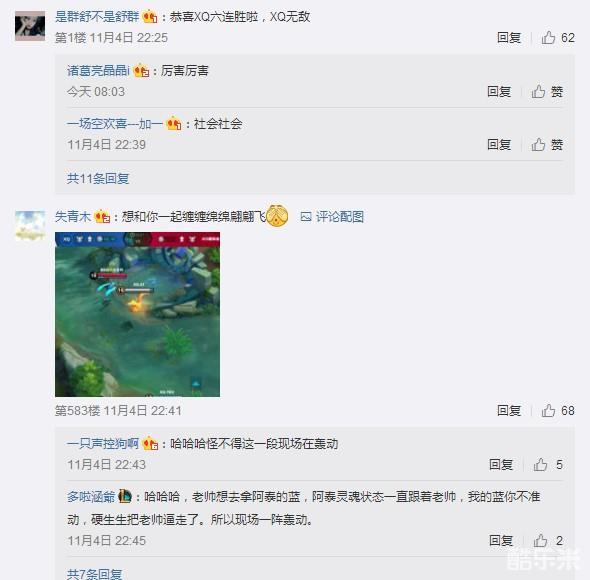The height and width of the screenshot is (580, 590).
Task: Reply to 失青木's 583楼 comment
Action: point(509,411)
